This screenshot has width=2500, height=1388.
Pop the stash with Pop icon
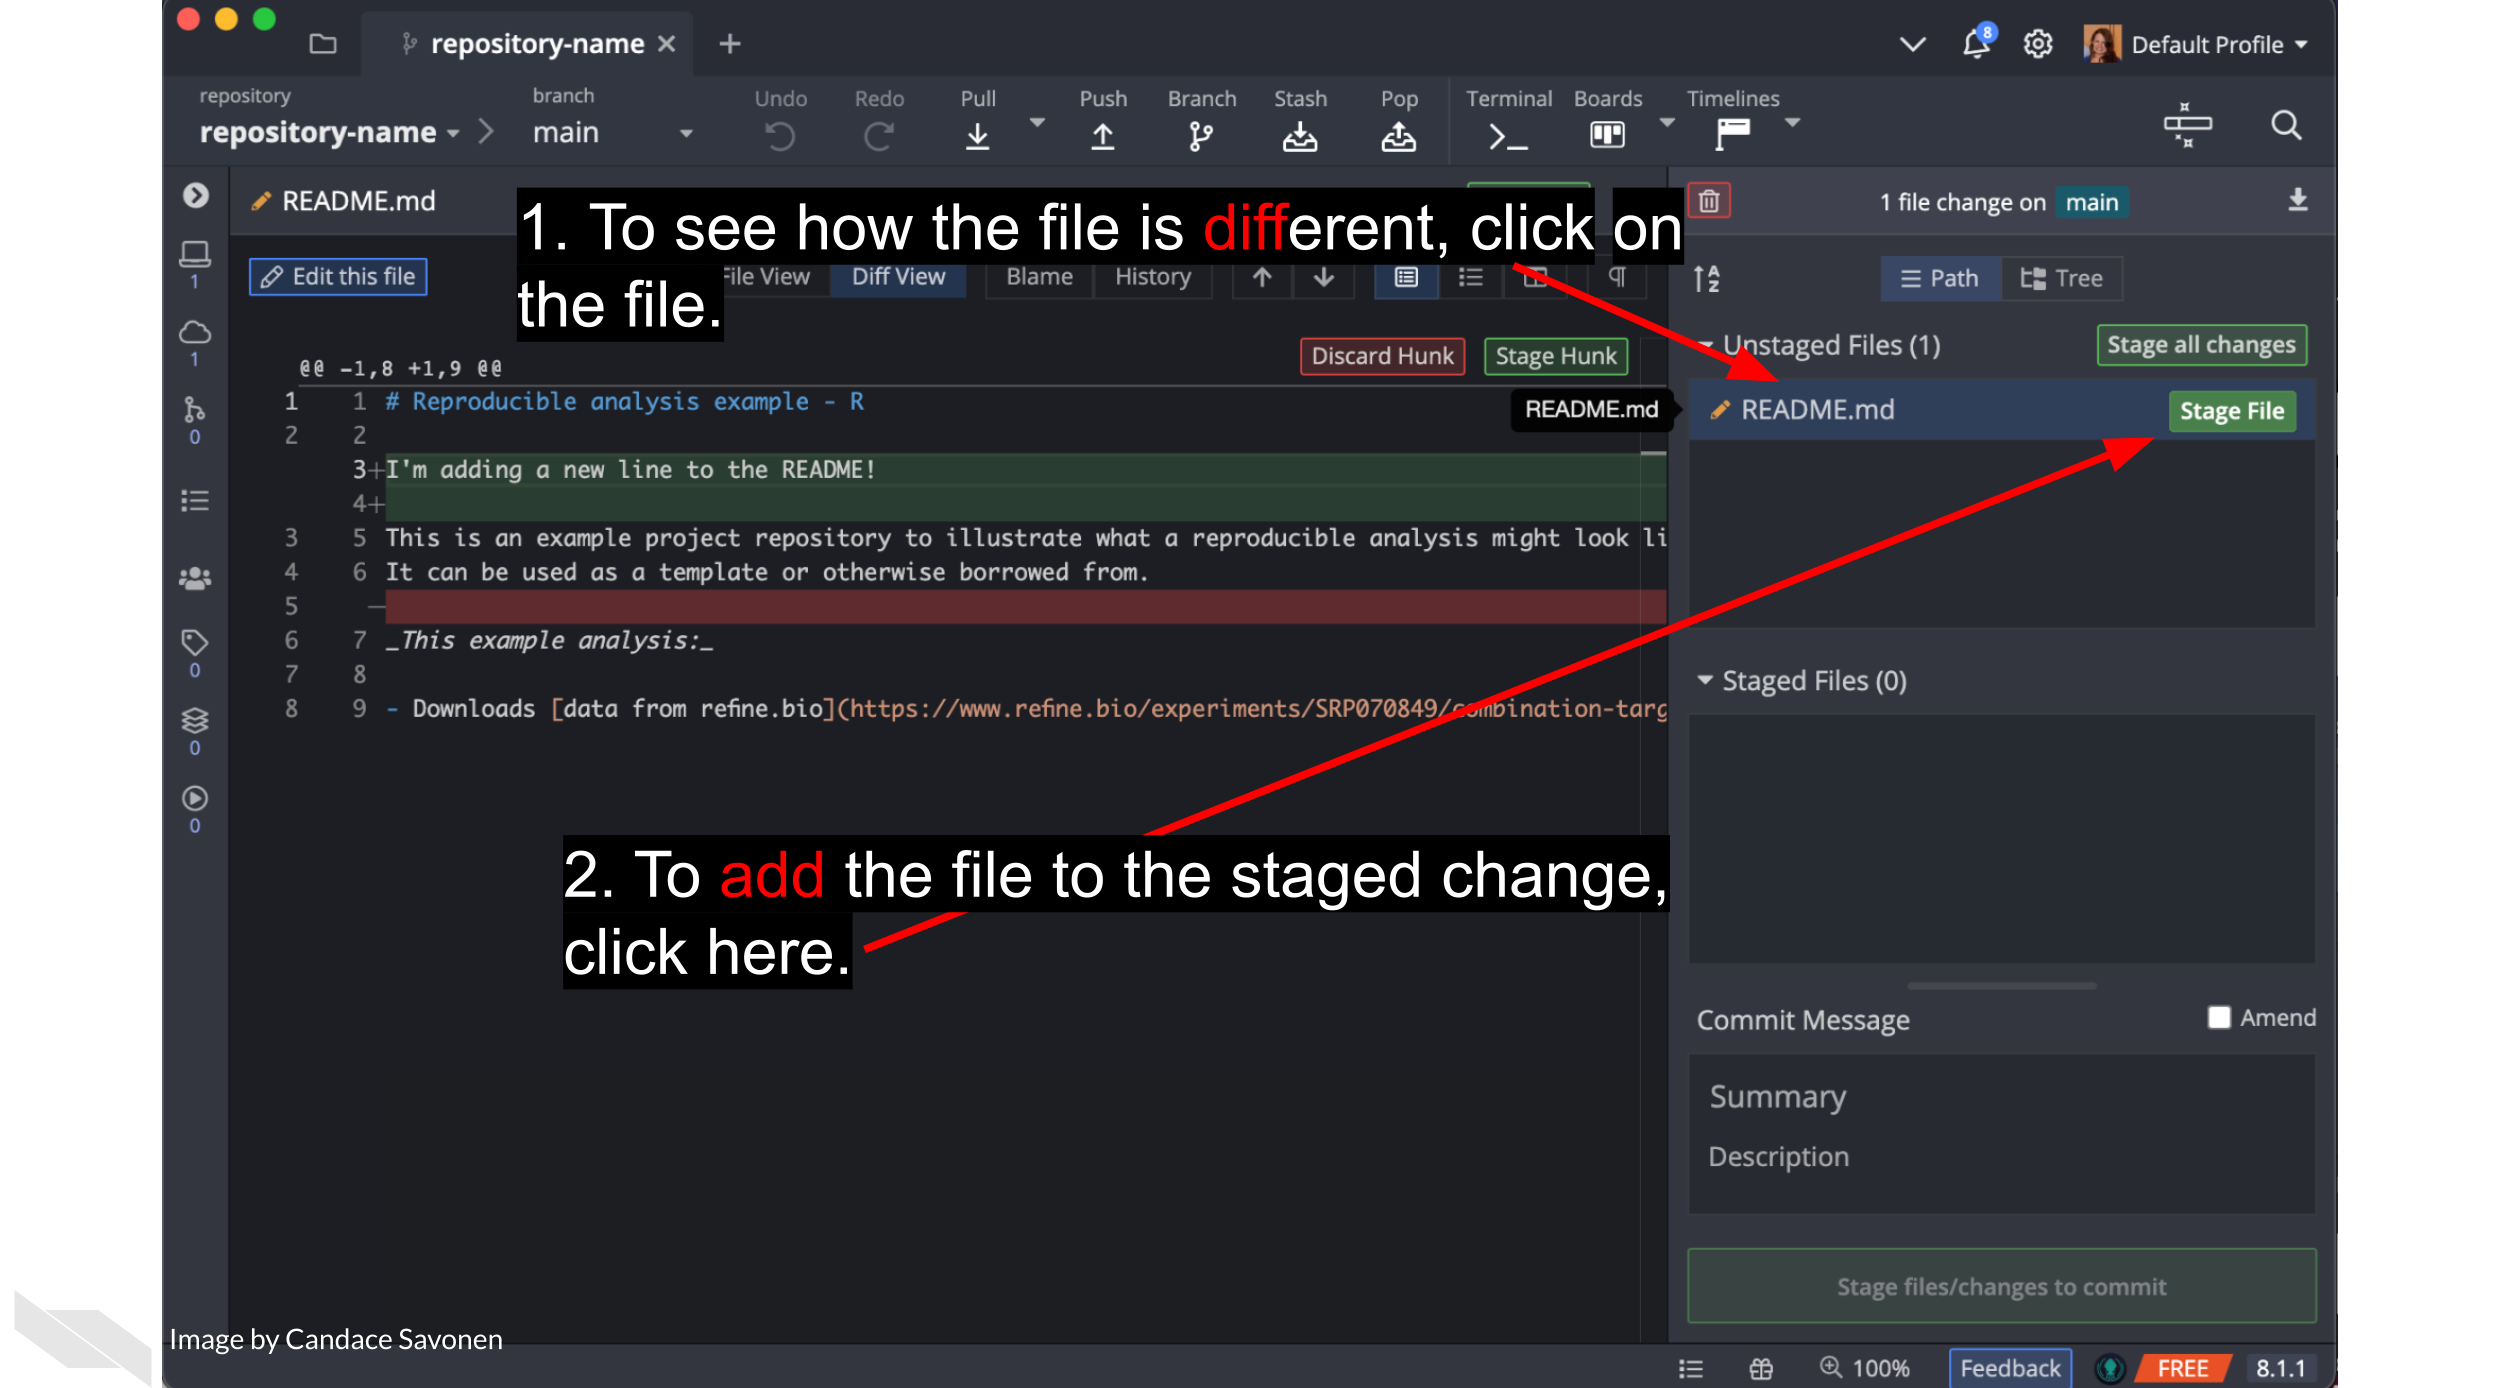click(x=1398, y=136)
